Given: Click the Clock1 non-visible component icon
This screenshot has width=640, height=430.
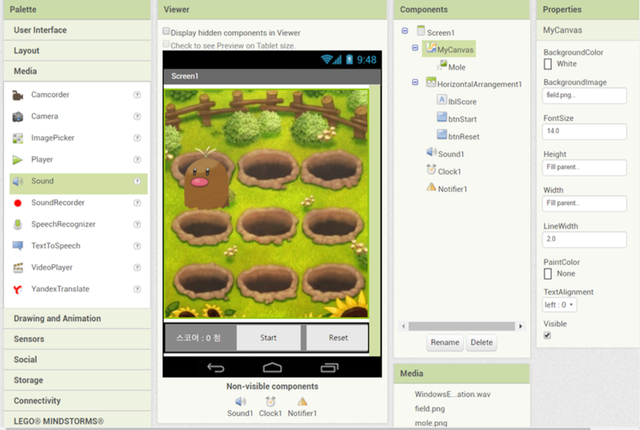Looking at the screenshot, I should click(x=270, y=401).
